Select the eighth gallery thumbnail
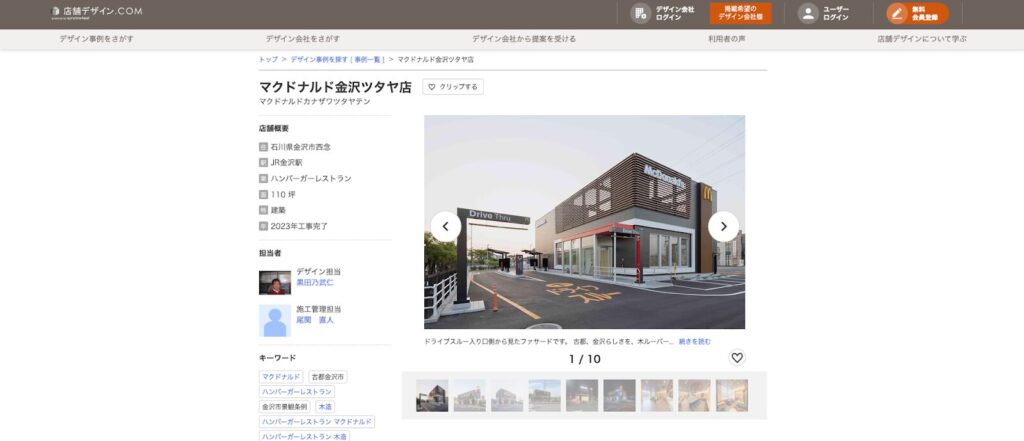Image resolution: width=1024 pixels, height=441 pixels. click(694, 395)
